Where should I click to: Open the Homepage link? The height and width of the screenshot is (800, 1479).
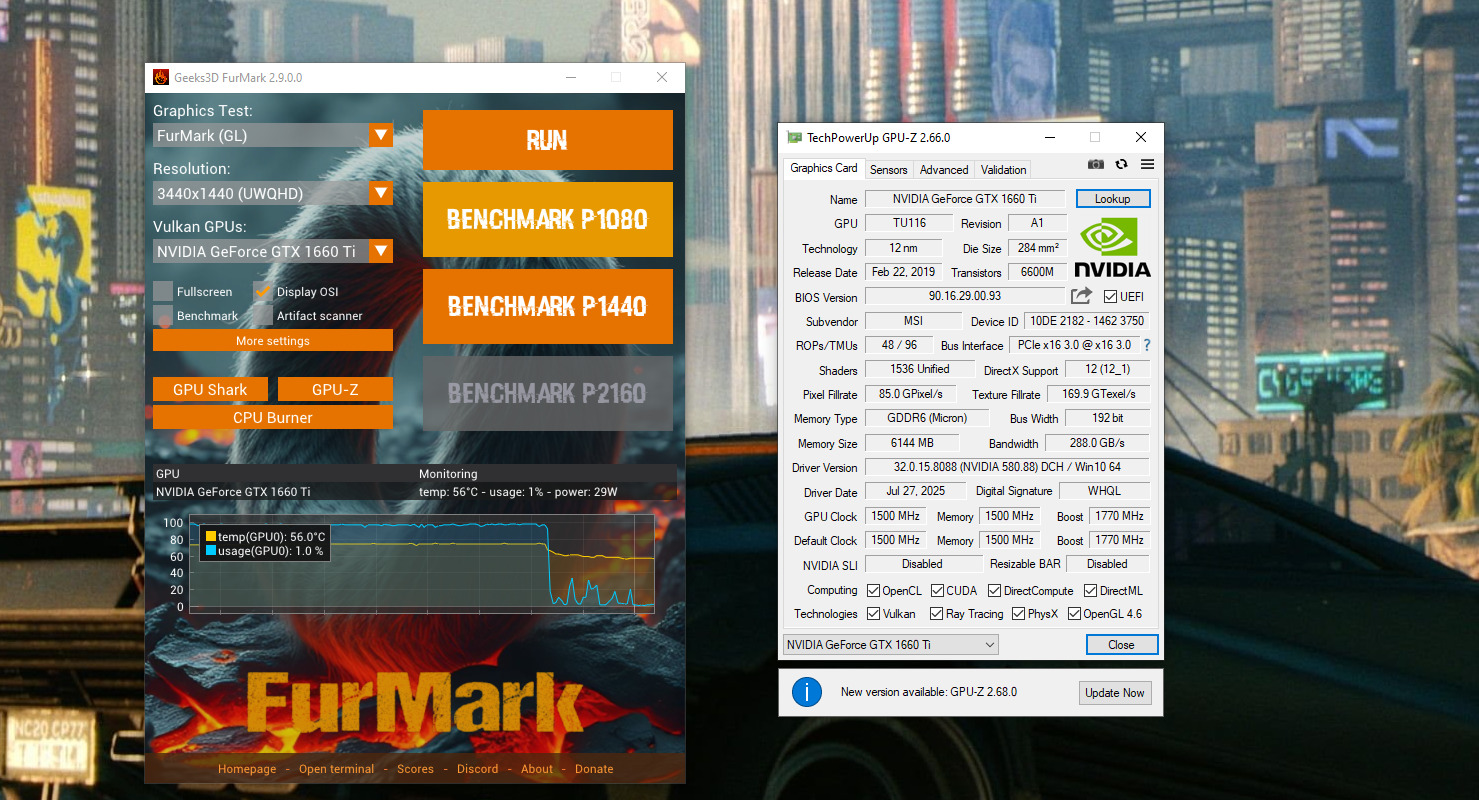pyautogui.click(x=247, y=769)
